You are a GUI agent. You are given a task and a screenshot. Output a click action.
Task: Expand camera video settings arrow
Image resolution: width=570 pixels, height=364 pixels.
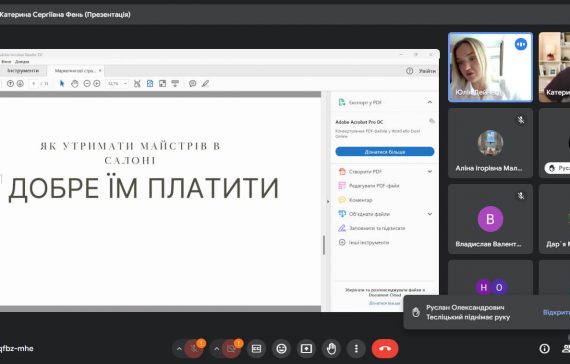coord(217,349)
